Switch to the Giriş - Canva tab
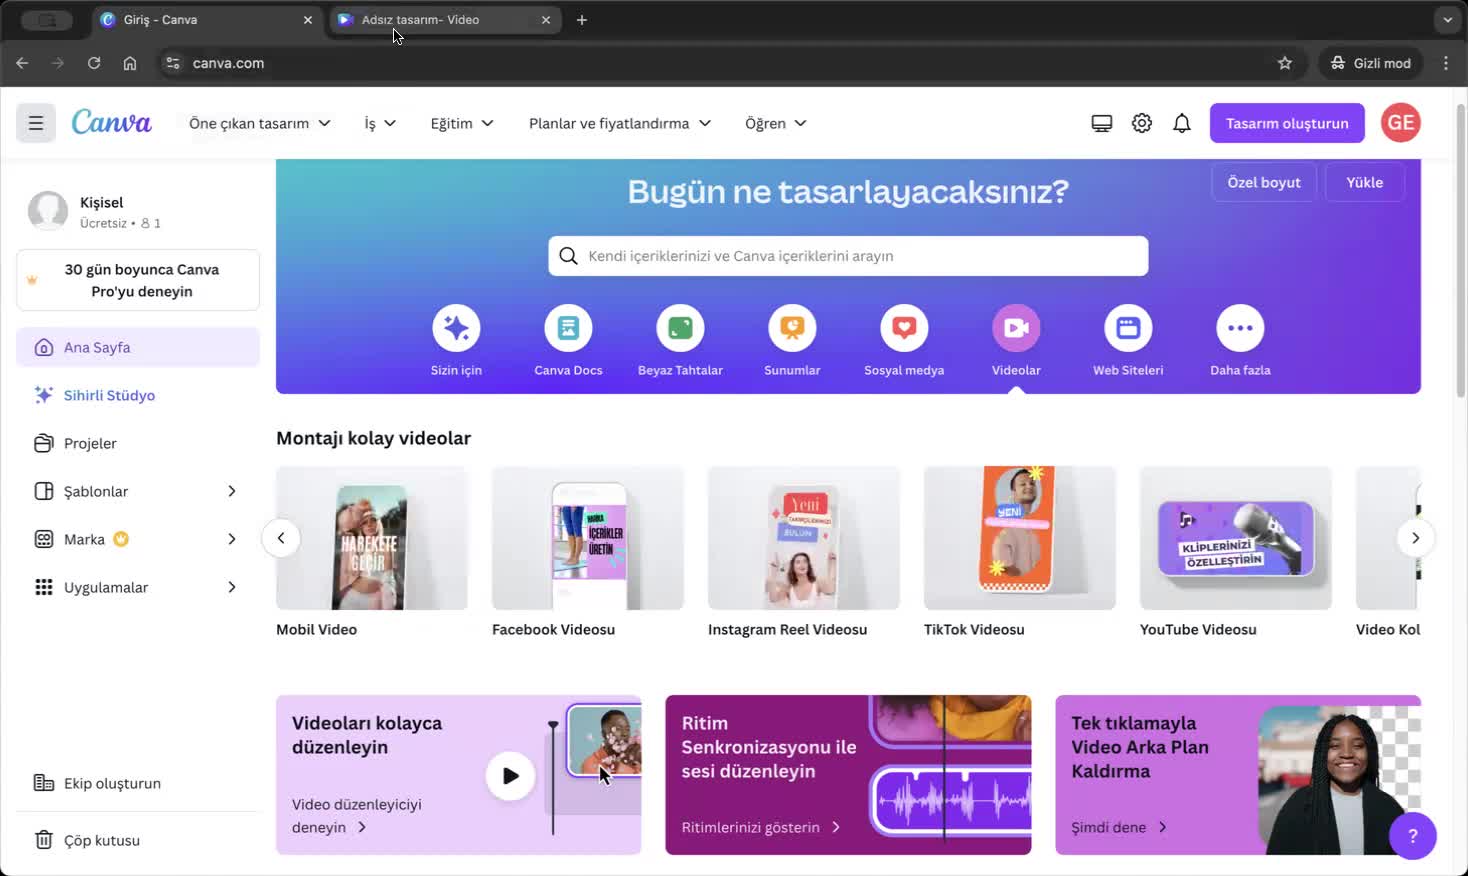This screenshot has width=1468, height=876. (205, 20)
